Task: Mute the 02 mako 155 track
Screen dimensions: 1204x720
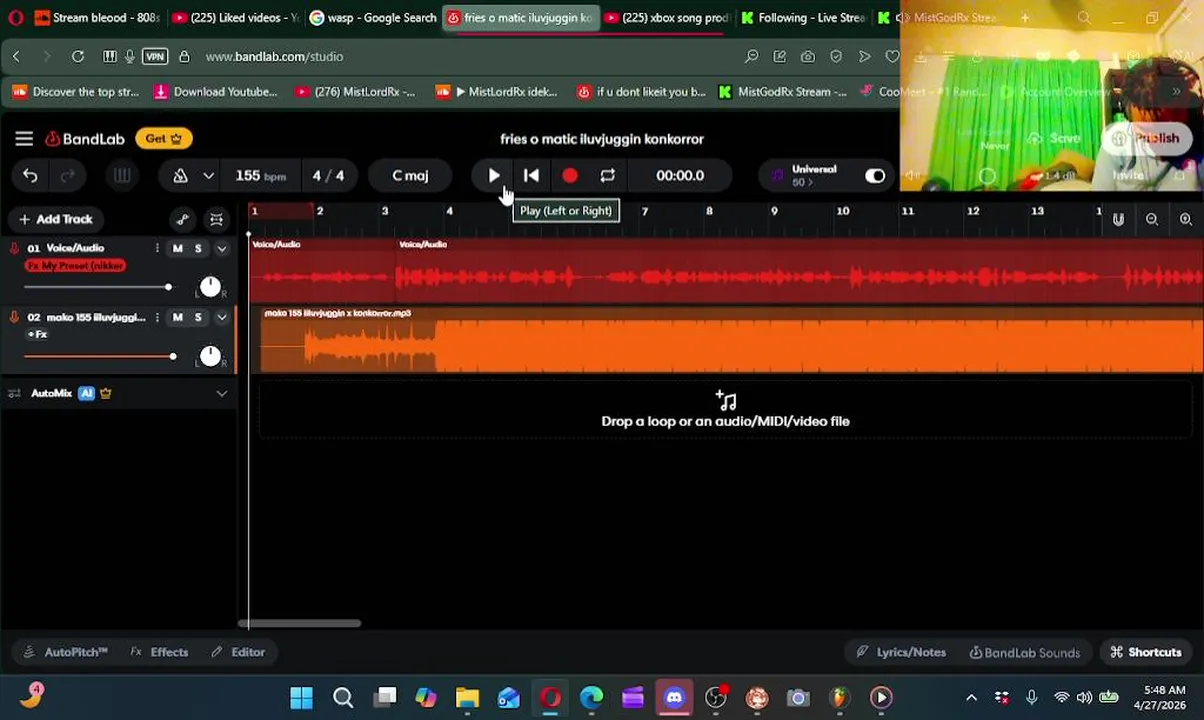Action: pos(177,318)
